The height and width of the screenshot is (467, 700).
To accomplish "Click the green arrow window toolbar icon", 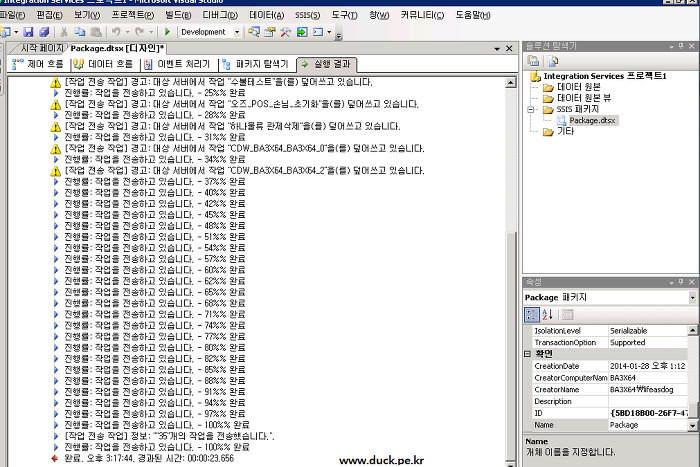I will coord(302,32).
